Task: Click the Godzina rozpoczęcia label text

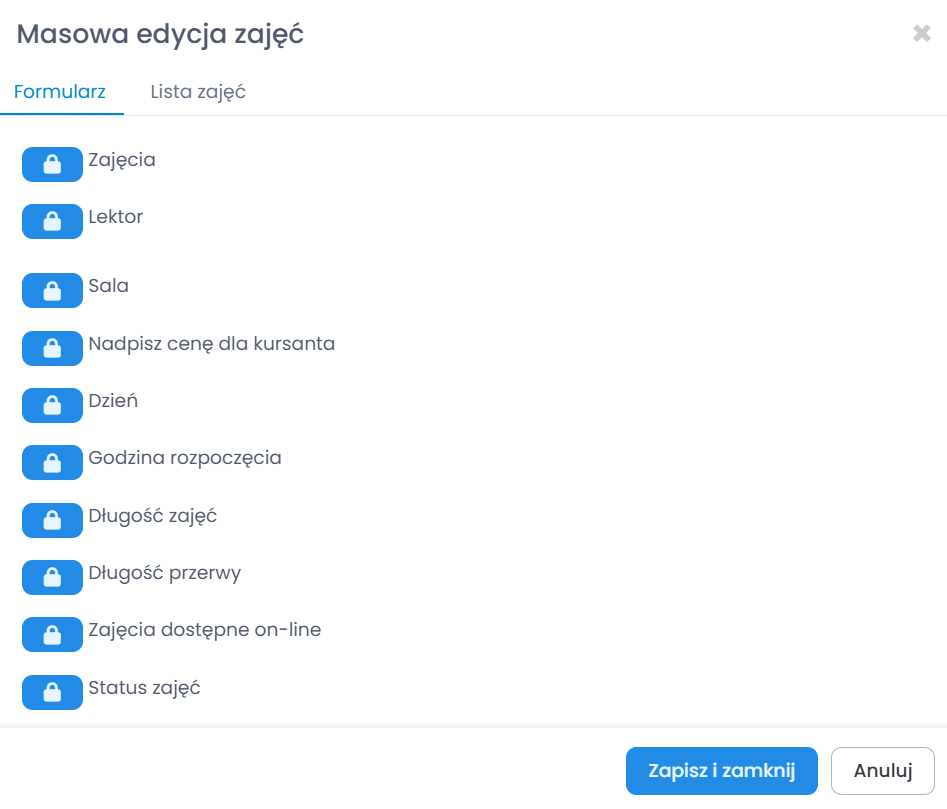Action: pos(185,458)
